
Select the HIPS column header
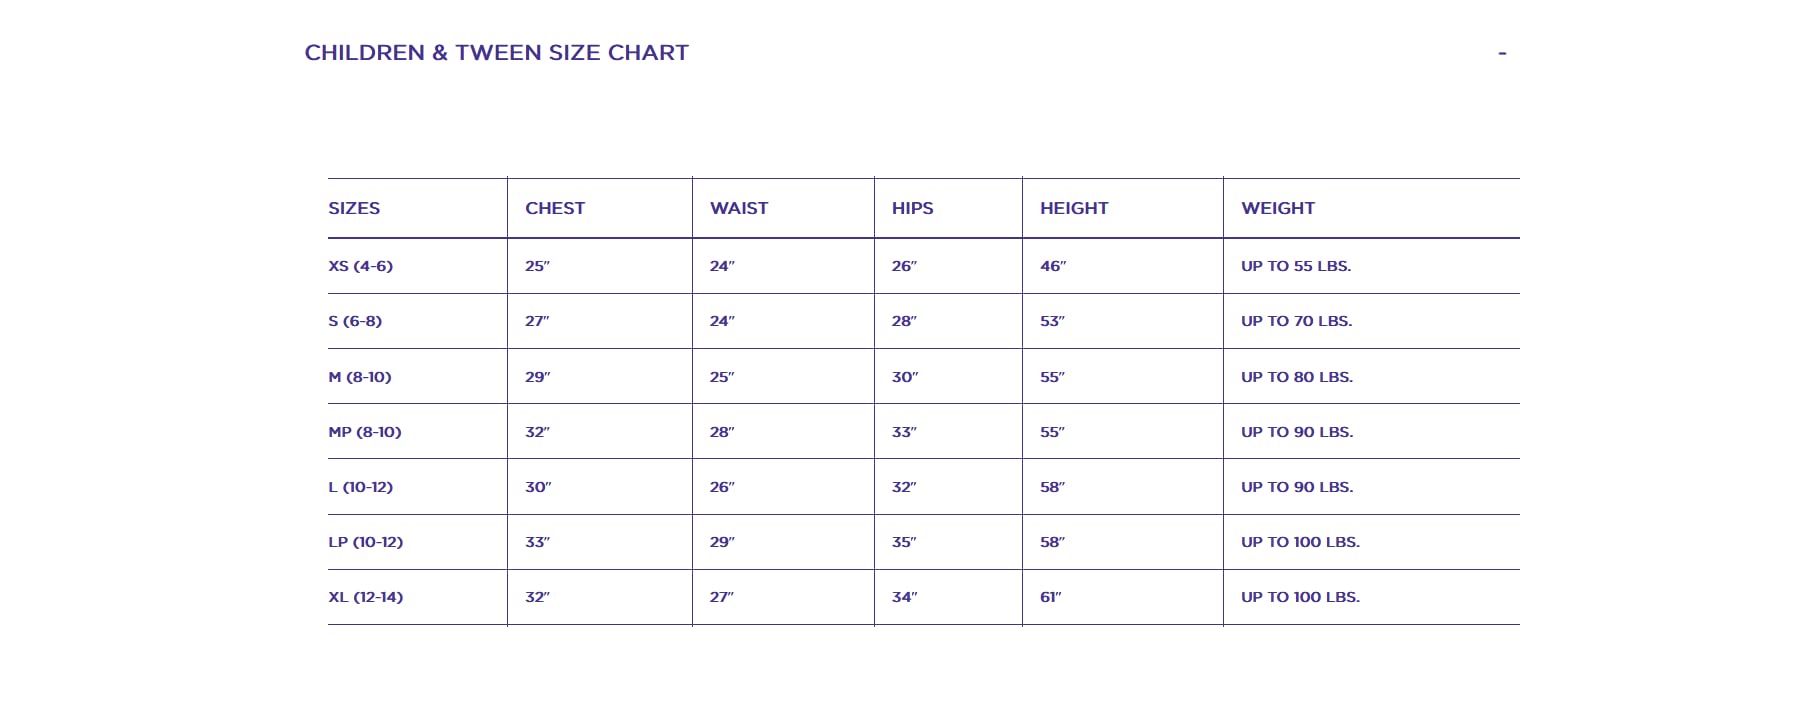(x=913, y=208)
